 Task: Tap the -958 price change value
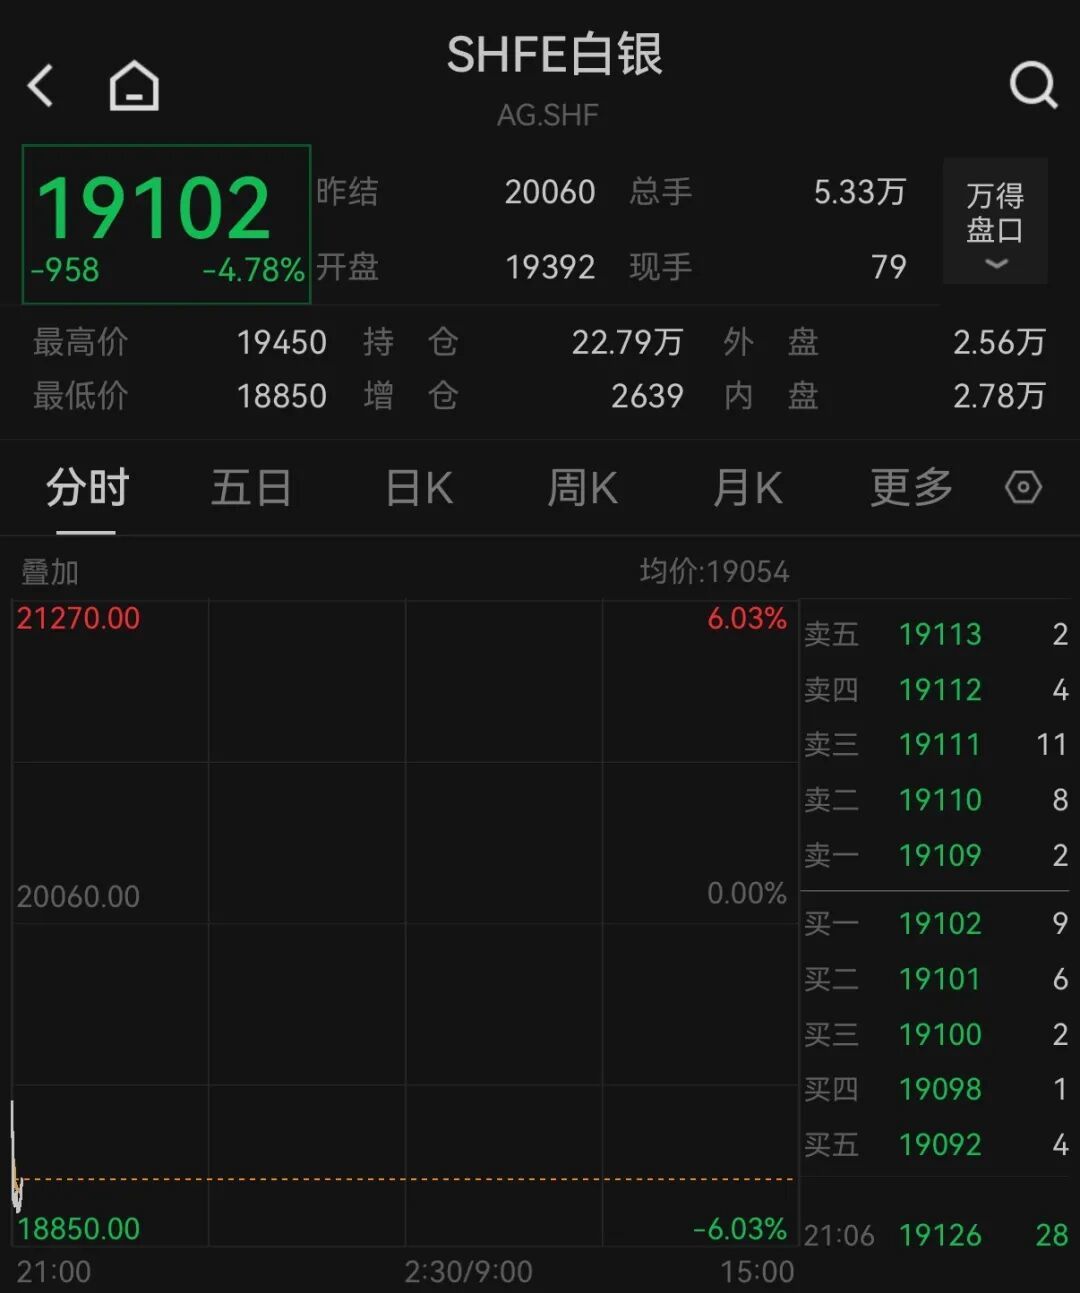[x=65, y=270]
